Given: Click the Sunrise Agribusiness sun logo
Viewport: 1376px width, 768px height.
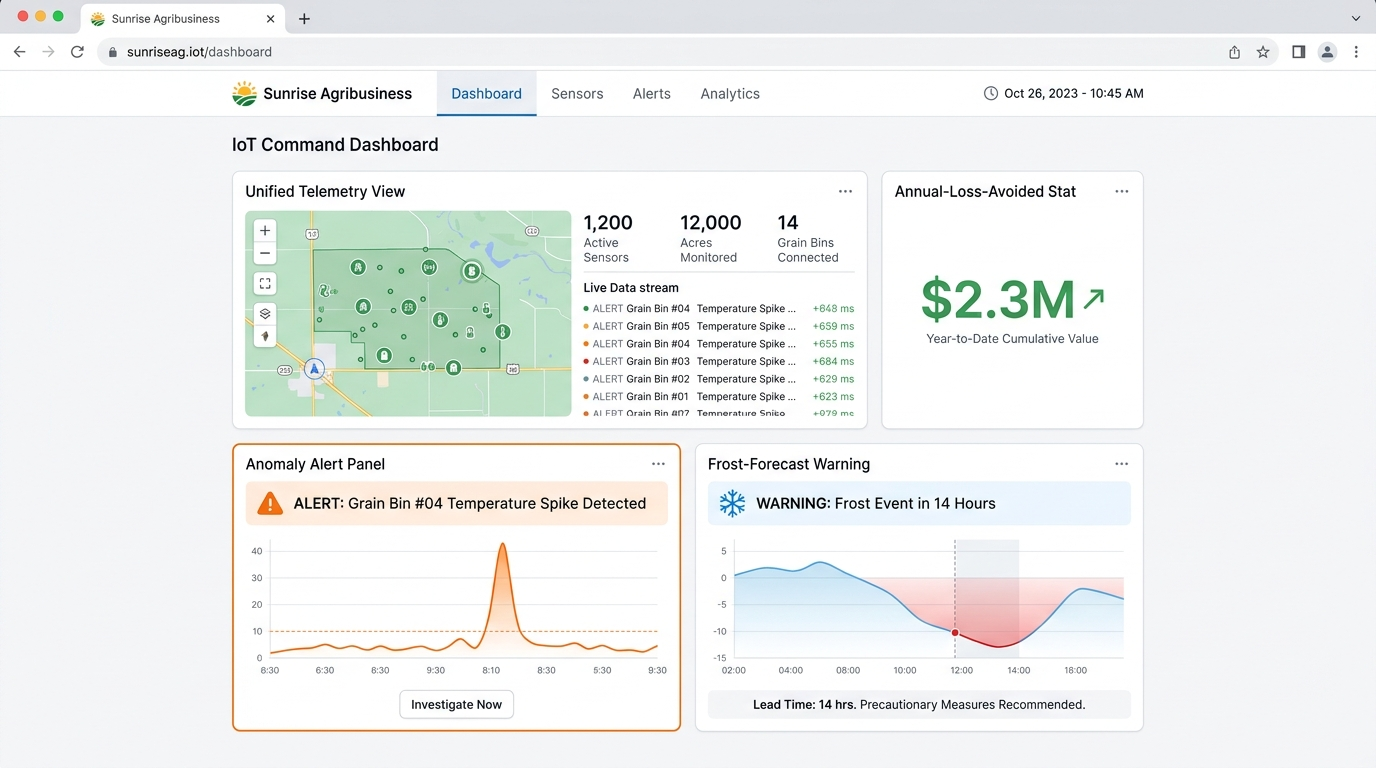Looking at the screenshot, I should coord(244,94).
